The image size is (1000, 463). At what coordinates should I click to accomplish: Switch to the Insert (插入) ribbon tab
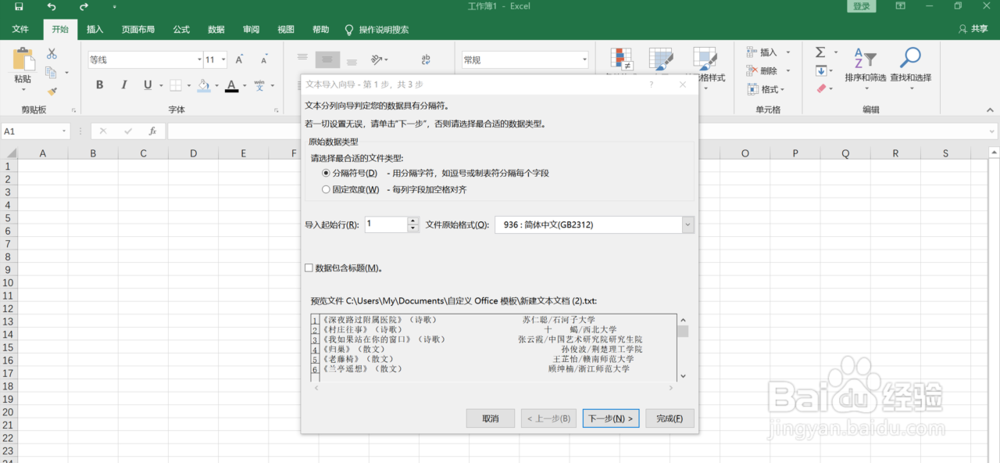click(x=95, y=29)
